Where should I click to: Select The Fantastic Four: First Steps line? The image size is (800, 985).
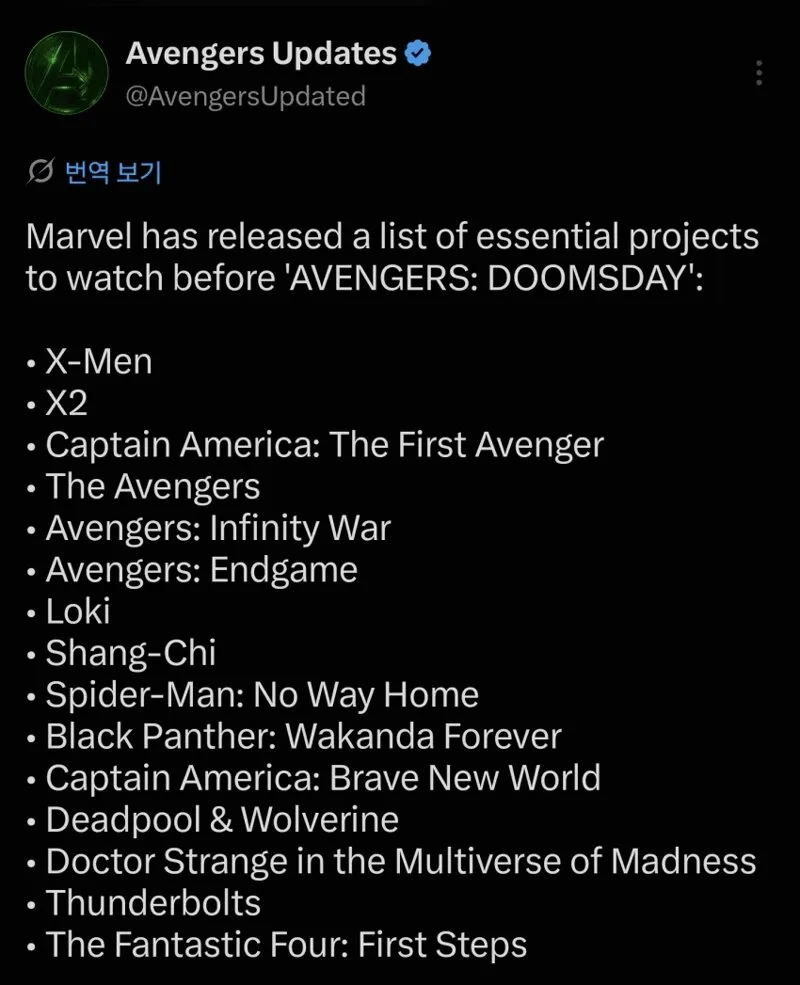tap(286, 945)
